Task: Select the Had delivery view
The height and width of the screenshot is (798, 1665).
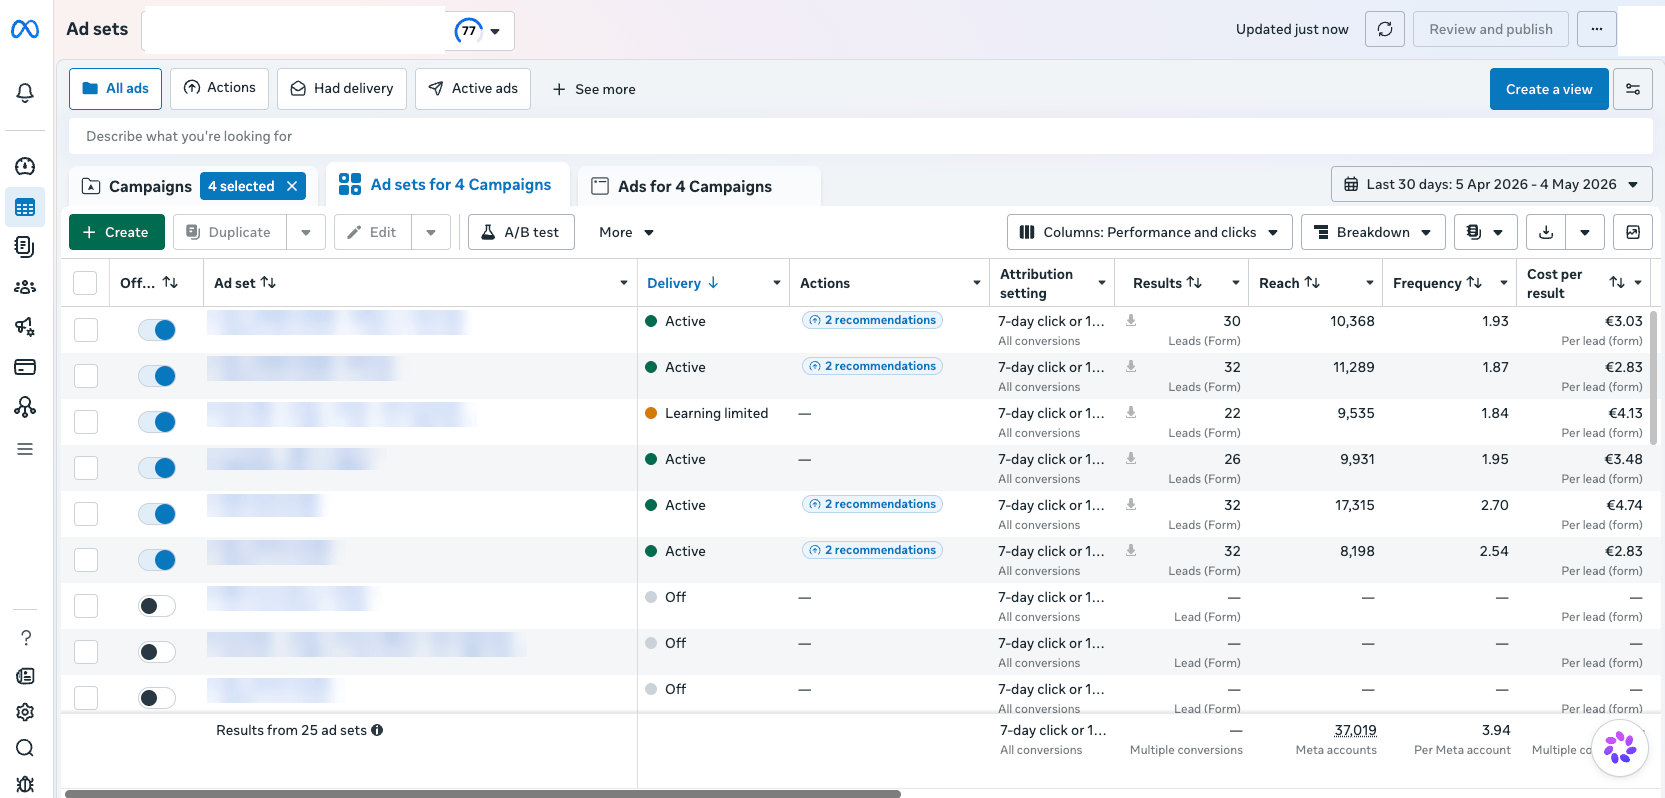Action: (x=342, y=88)
